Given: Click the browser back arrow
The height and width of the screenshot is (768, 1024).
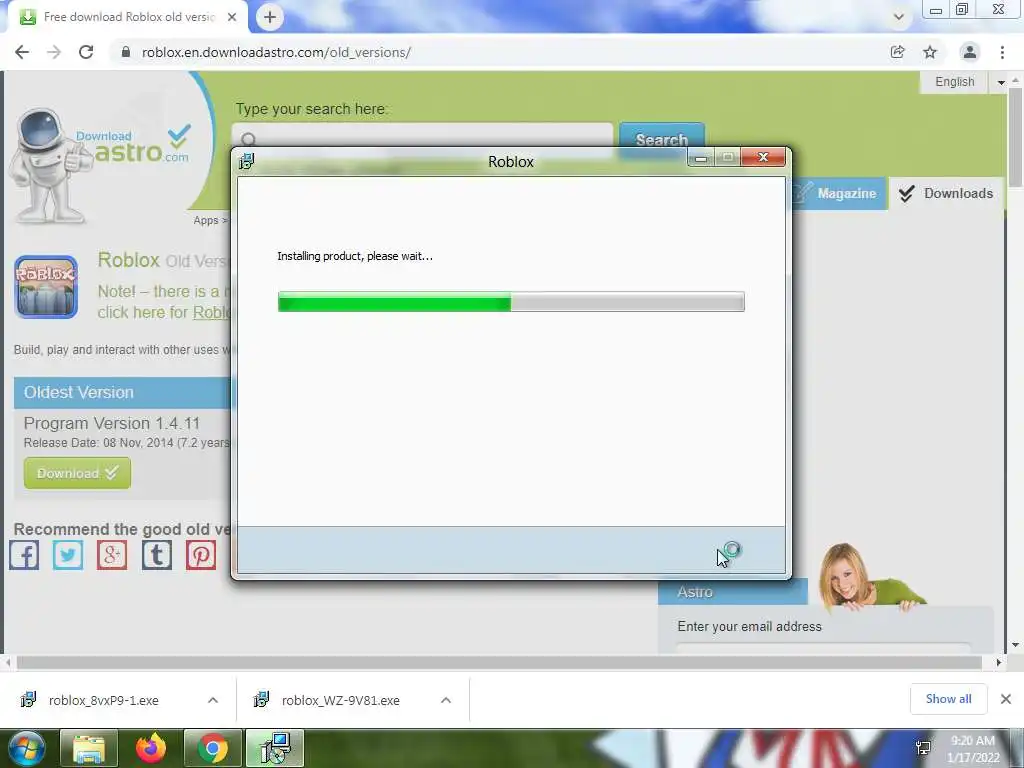Looking at the screenshot, I should click(x=22, y=52).
